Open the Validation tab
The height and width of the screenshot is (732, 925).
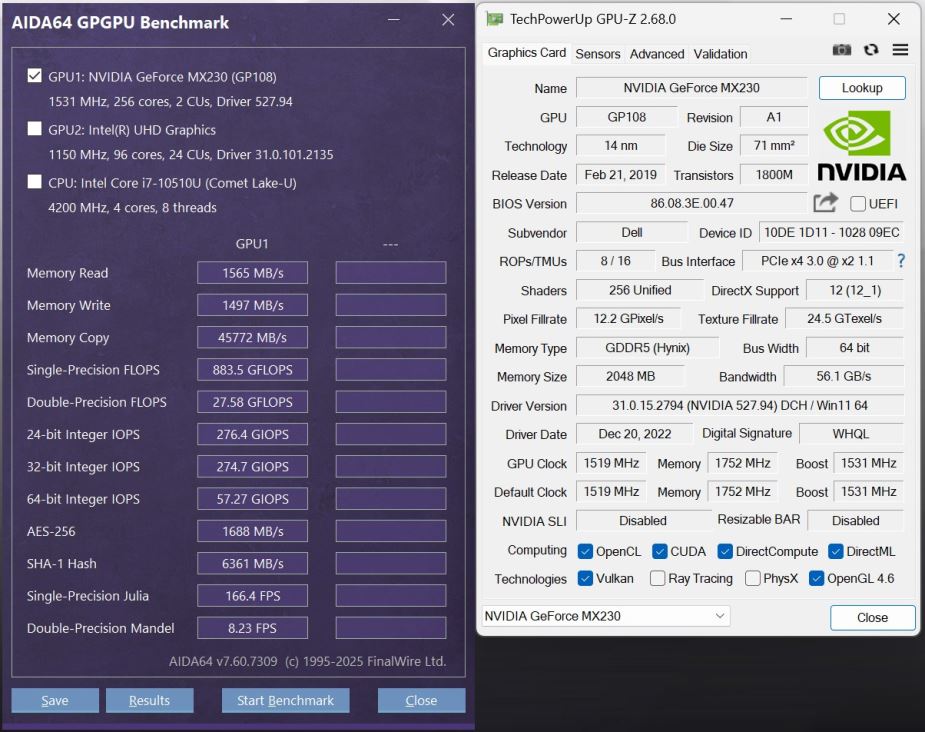[x=720, y=54]
